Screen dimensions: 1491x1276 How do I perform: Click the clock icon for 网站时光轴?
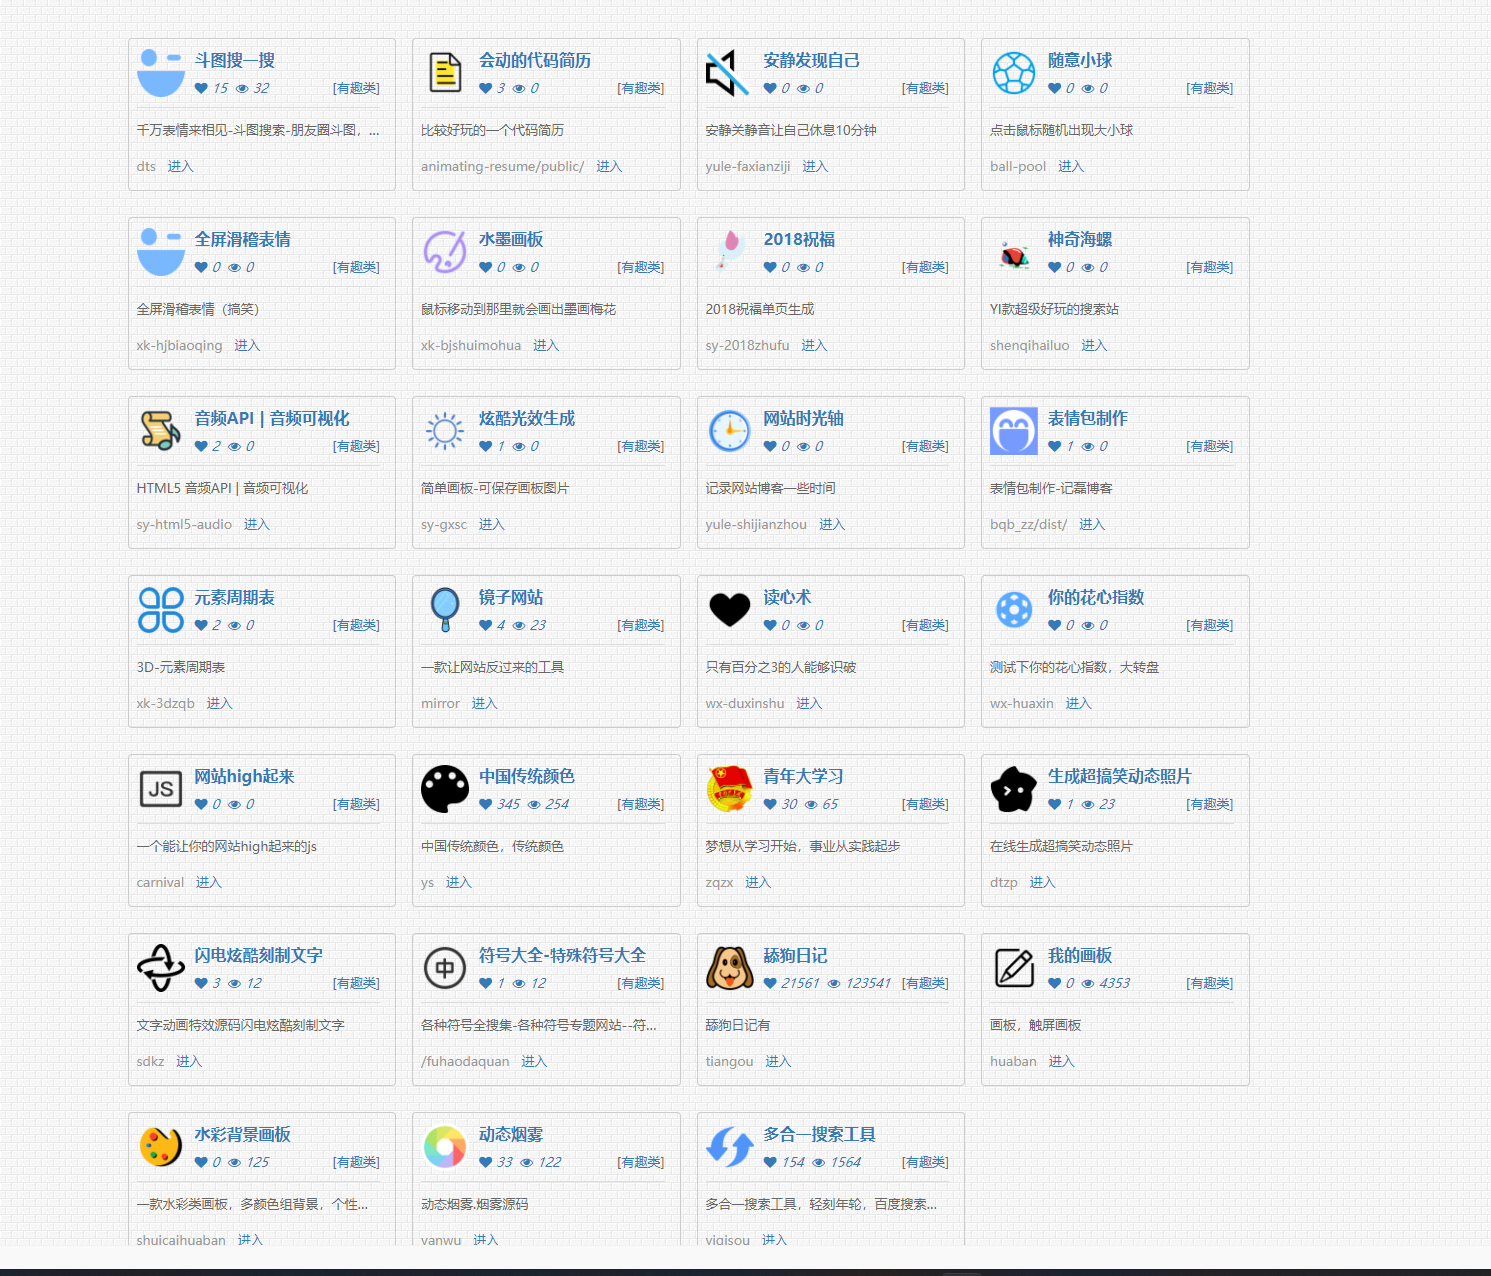tap(729, 431)
